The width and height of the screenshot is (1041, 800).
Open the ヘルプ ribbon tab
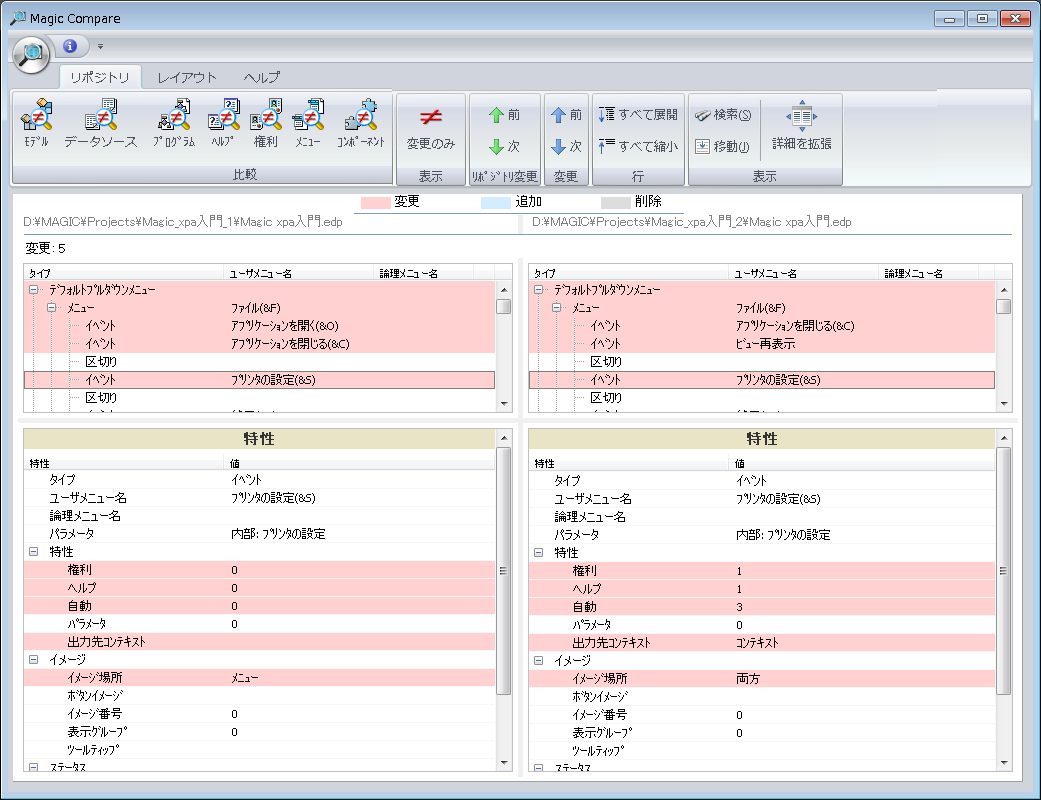pyautogui.click(x=262, y=77)
